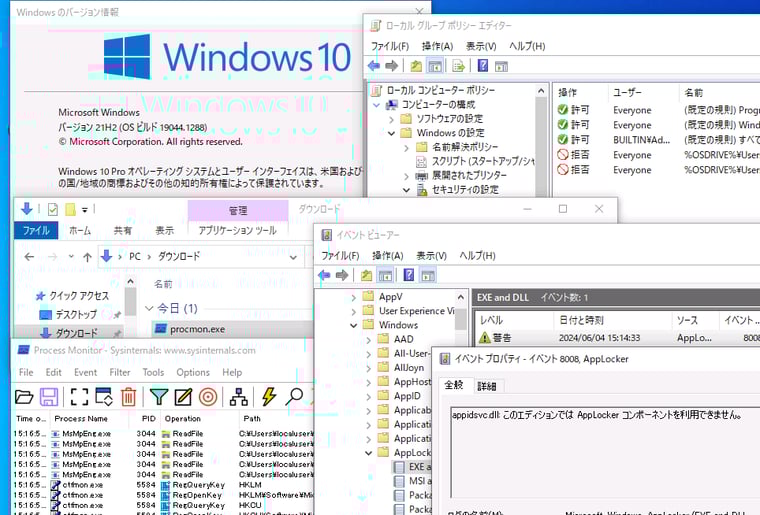Click Explorer up-arrow navigation button
This screenshot has width=760, height=515.
[87, 257]
